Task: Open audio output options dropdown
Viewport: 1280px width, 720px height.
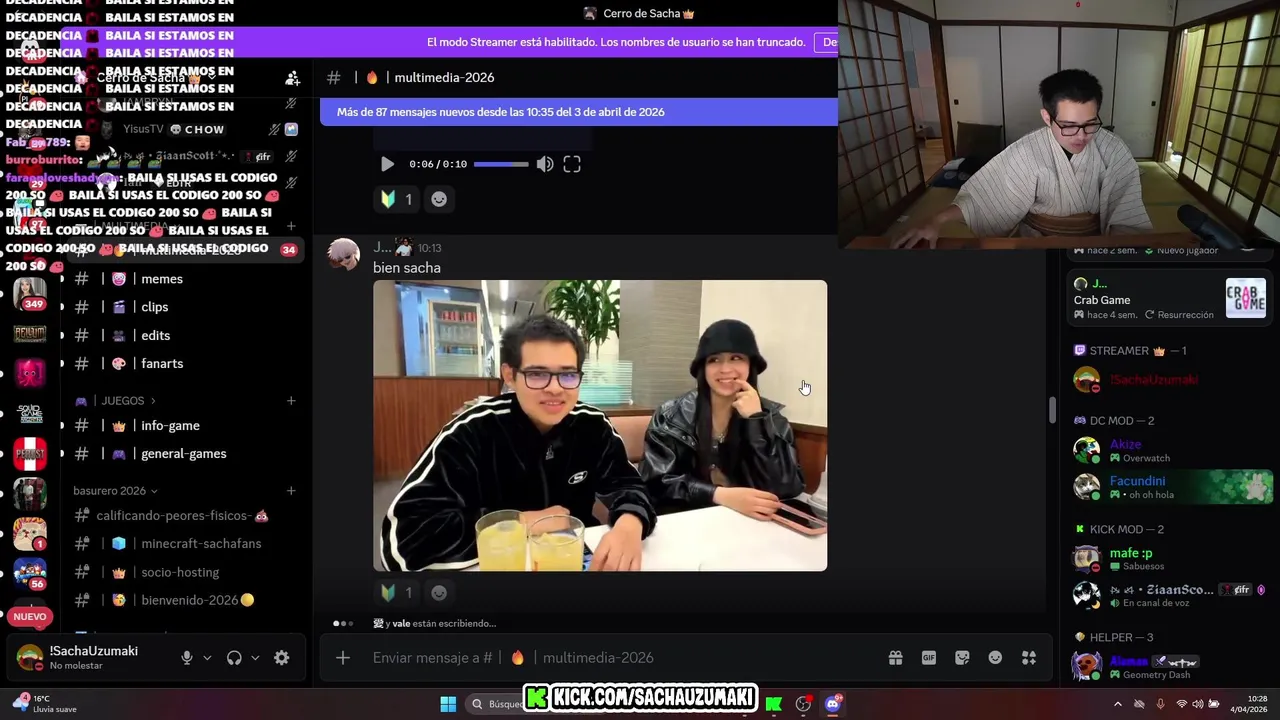Action: (x=255, y=658)
